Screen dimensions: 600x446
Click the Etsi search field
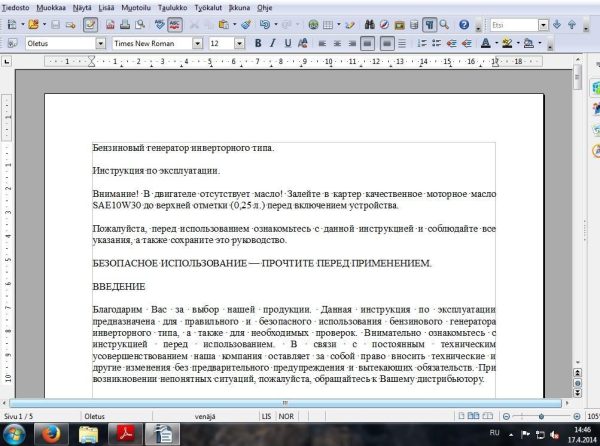[515, 25]
